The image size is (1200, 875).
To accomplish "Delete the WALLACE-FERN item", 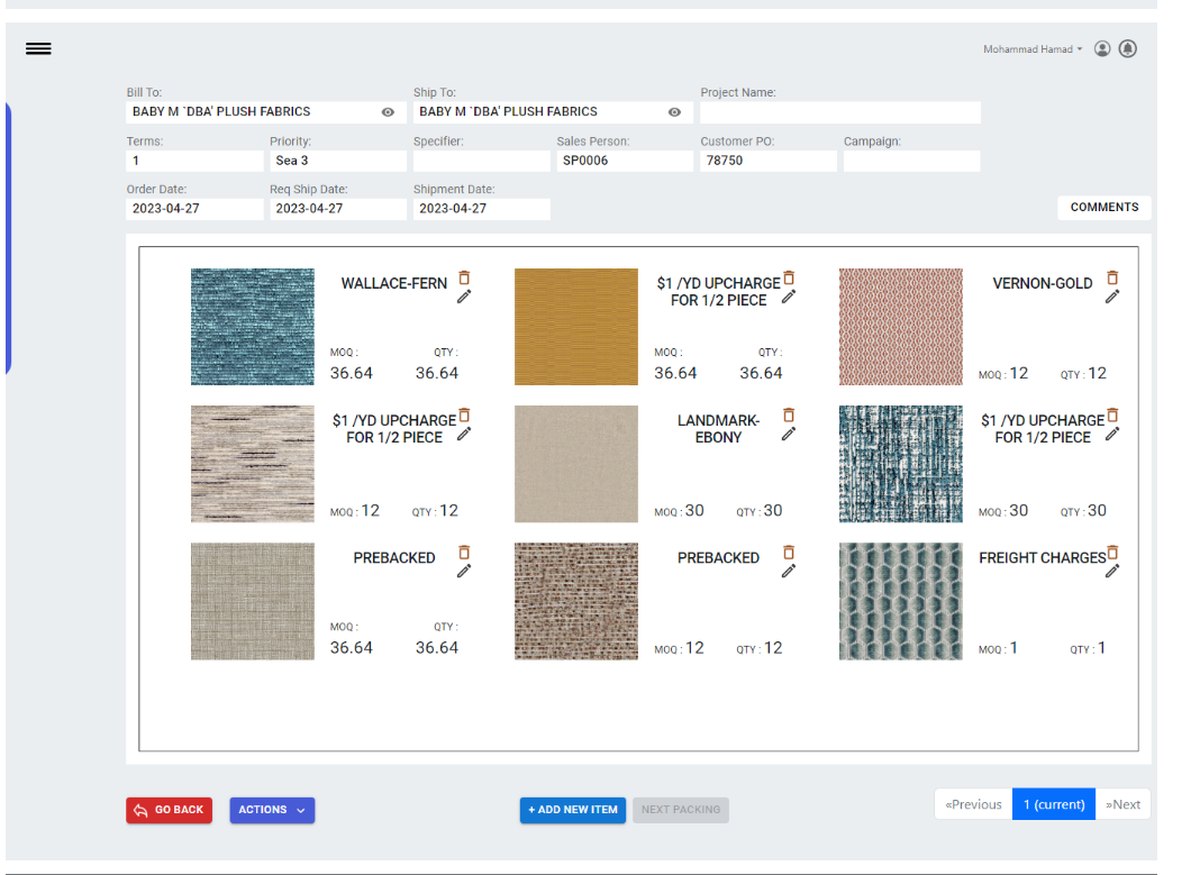I will (x=464, y=278).
